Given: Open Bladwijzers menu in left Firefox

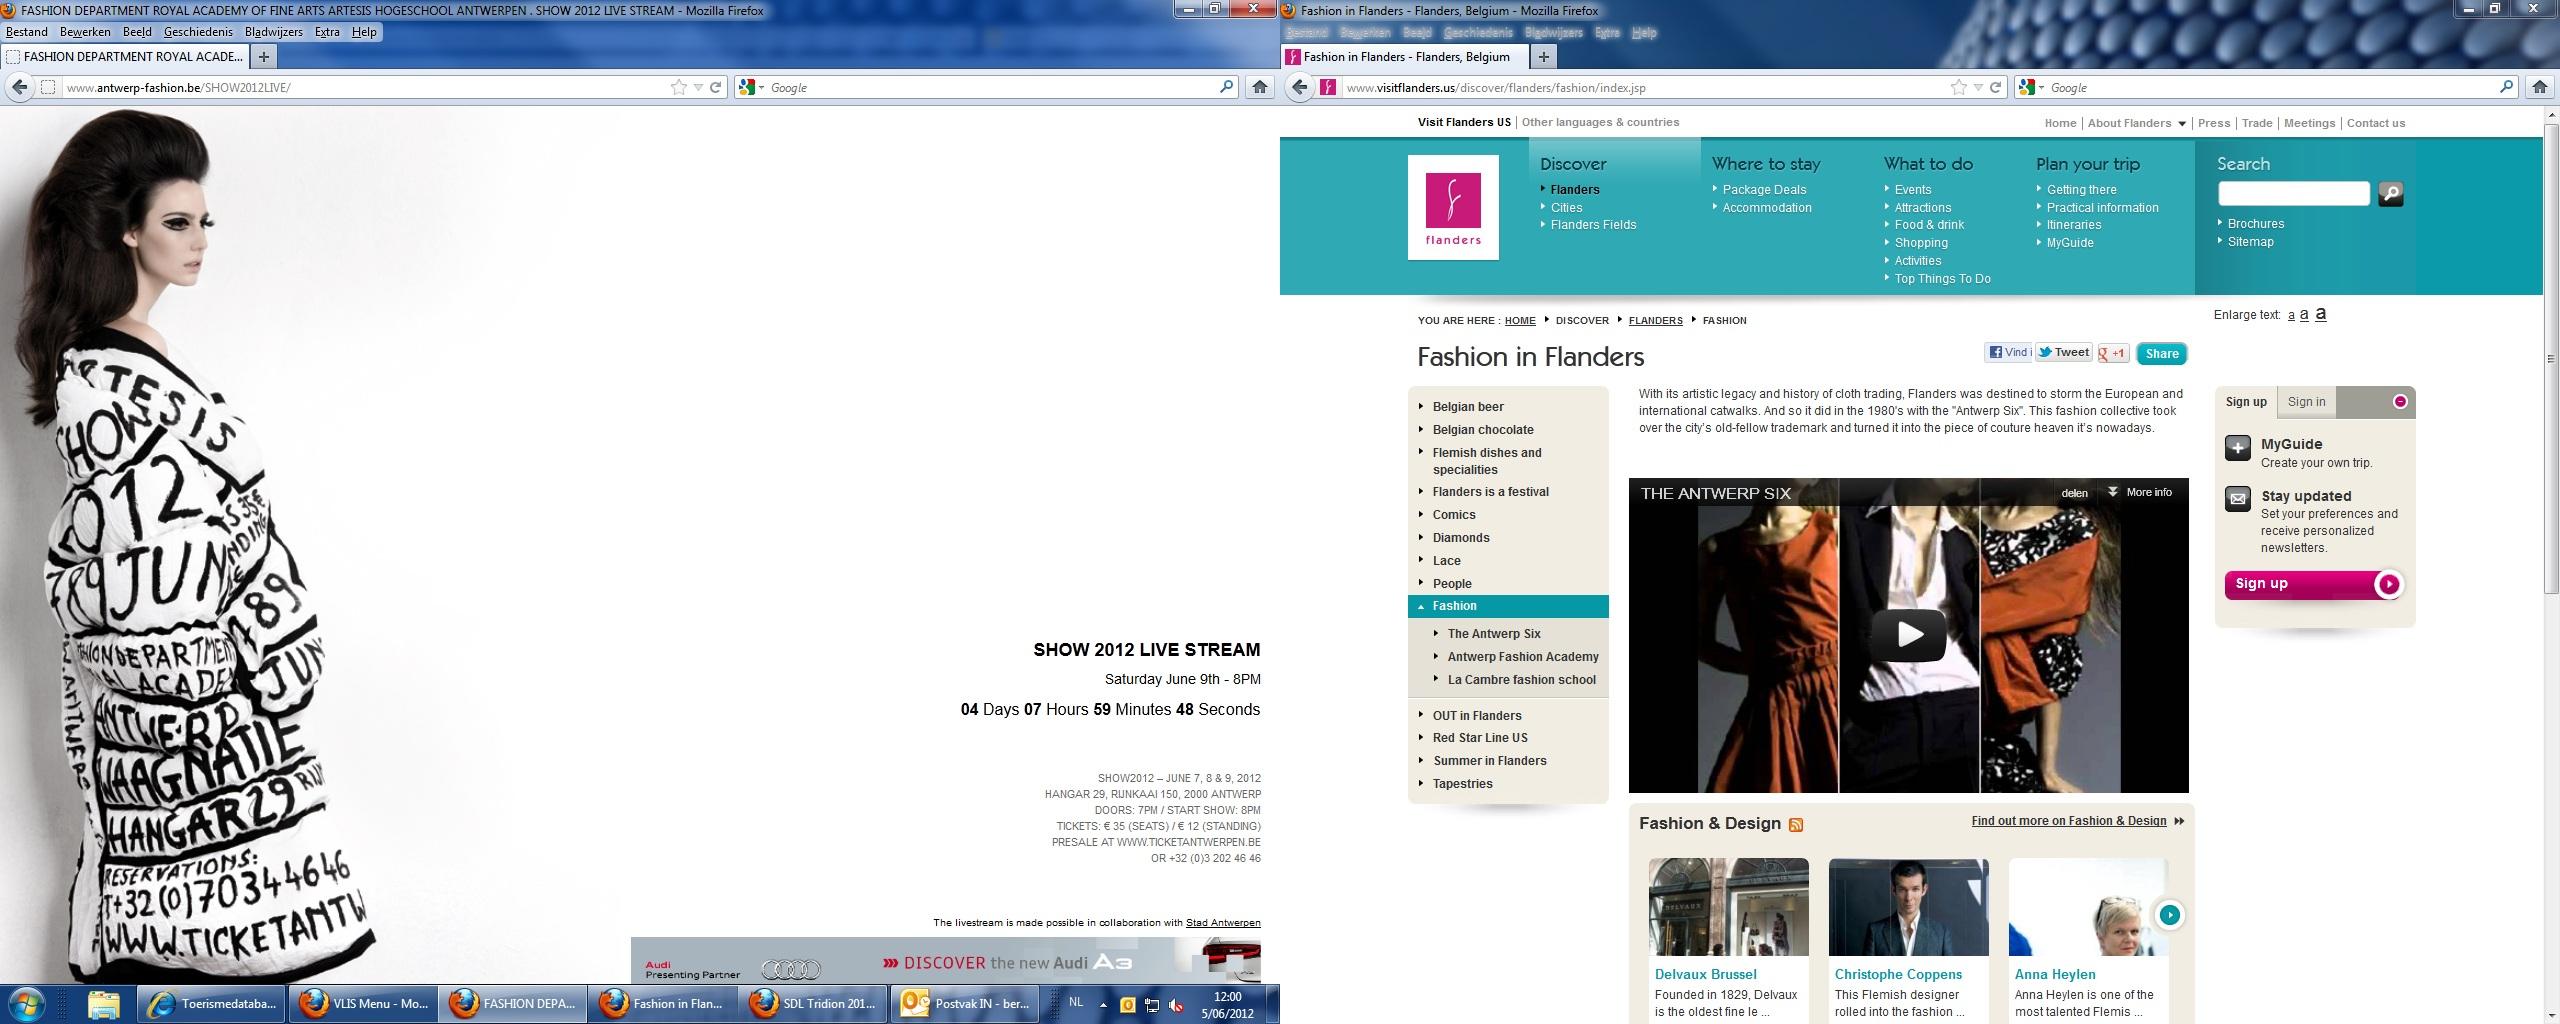Looking at the screenshot, I should click(x=274, y=32).
